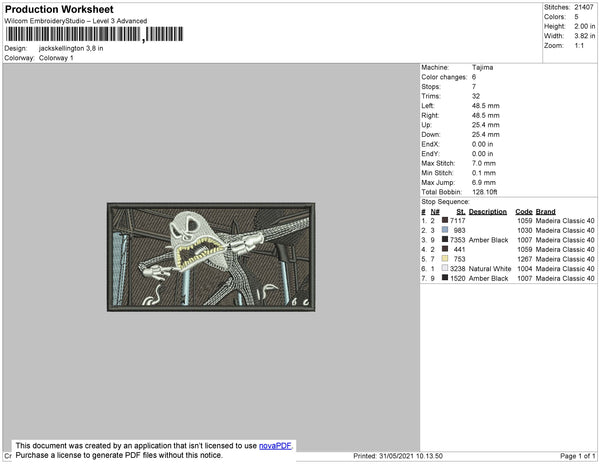This screenshot has width=600, height=464.
Task: Select 'Wilcom EmbroideryStudio – Level 3 Advanced' text
Action: click(76, 21)
